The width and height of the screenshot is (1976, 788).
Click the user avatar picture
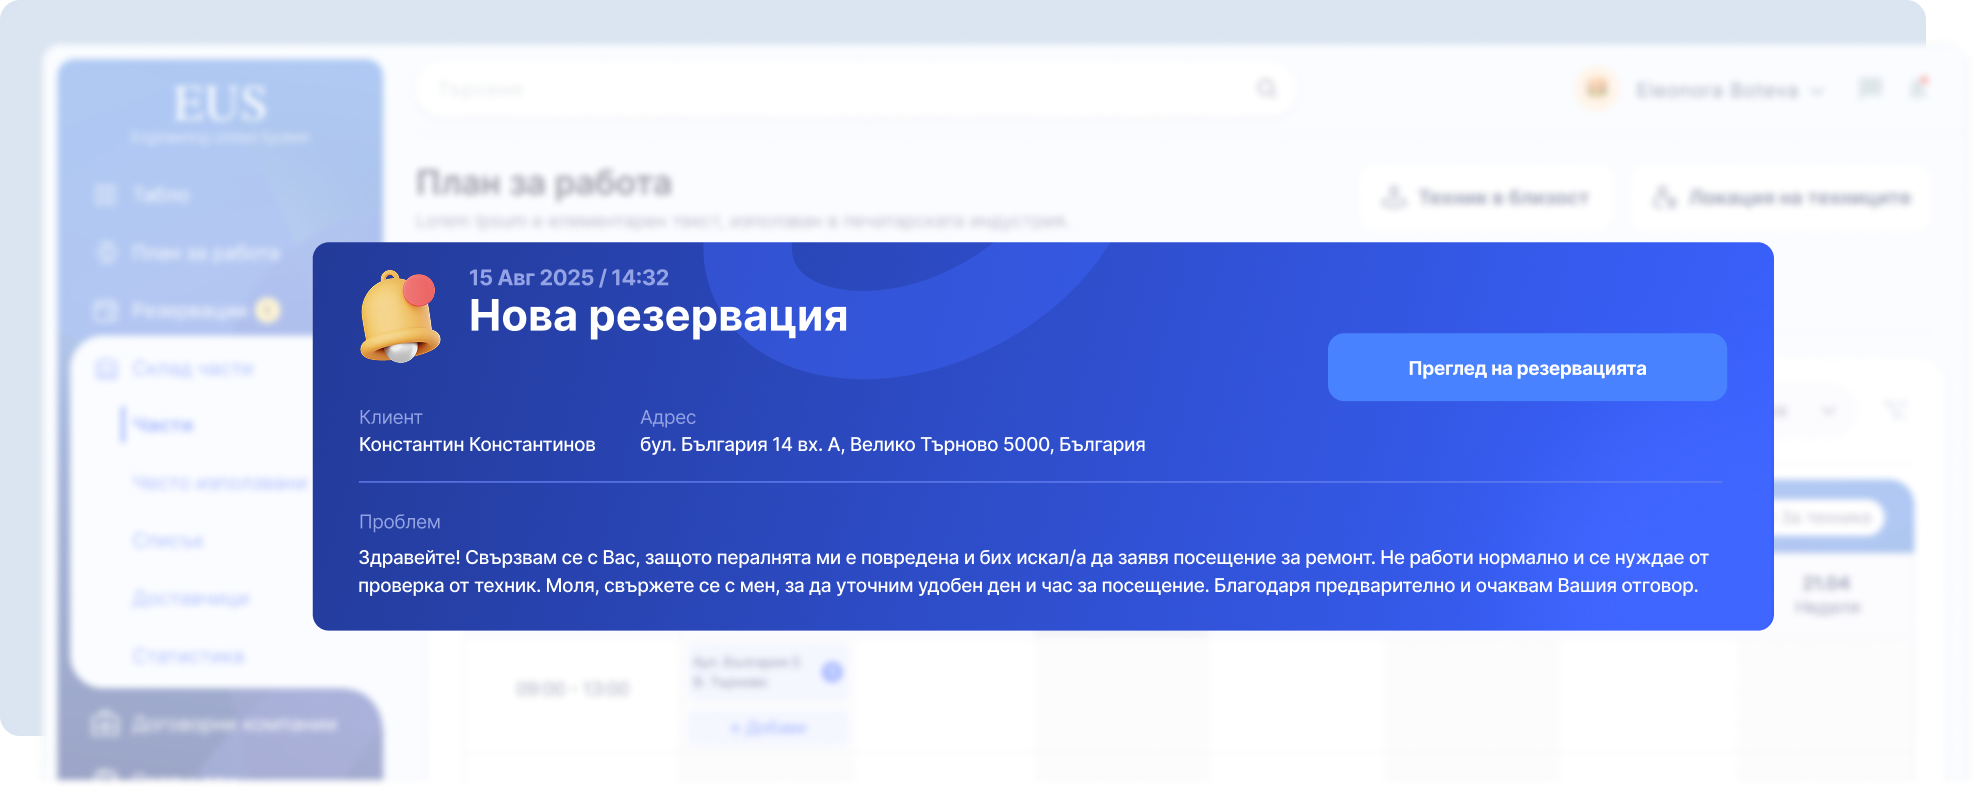(x=1597, y=89)
